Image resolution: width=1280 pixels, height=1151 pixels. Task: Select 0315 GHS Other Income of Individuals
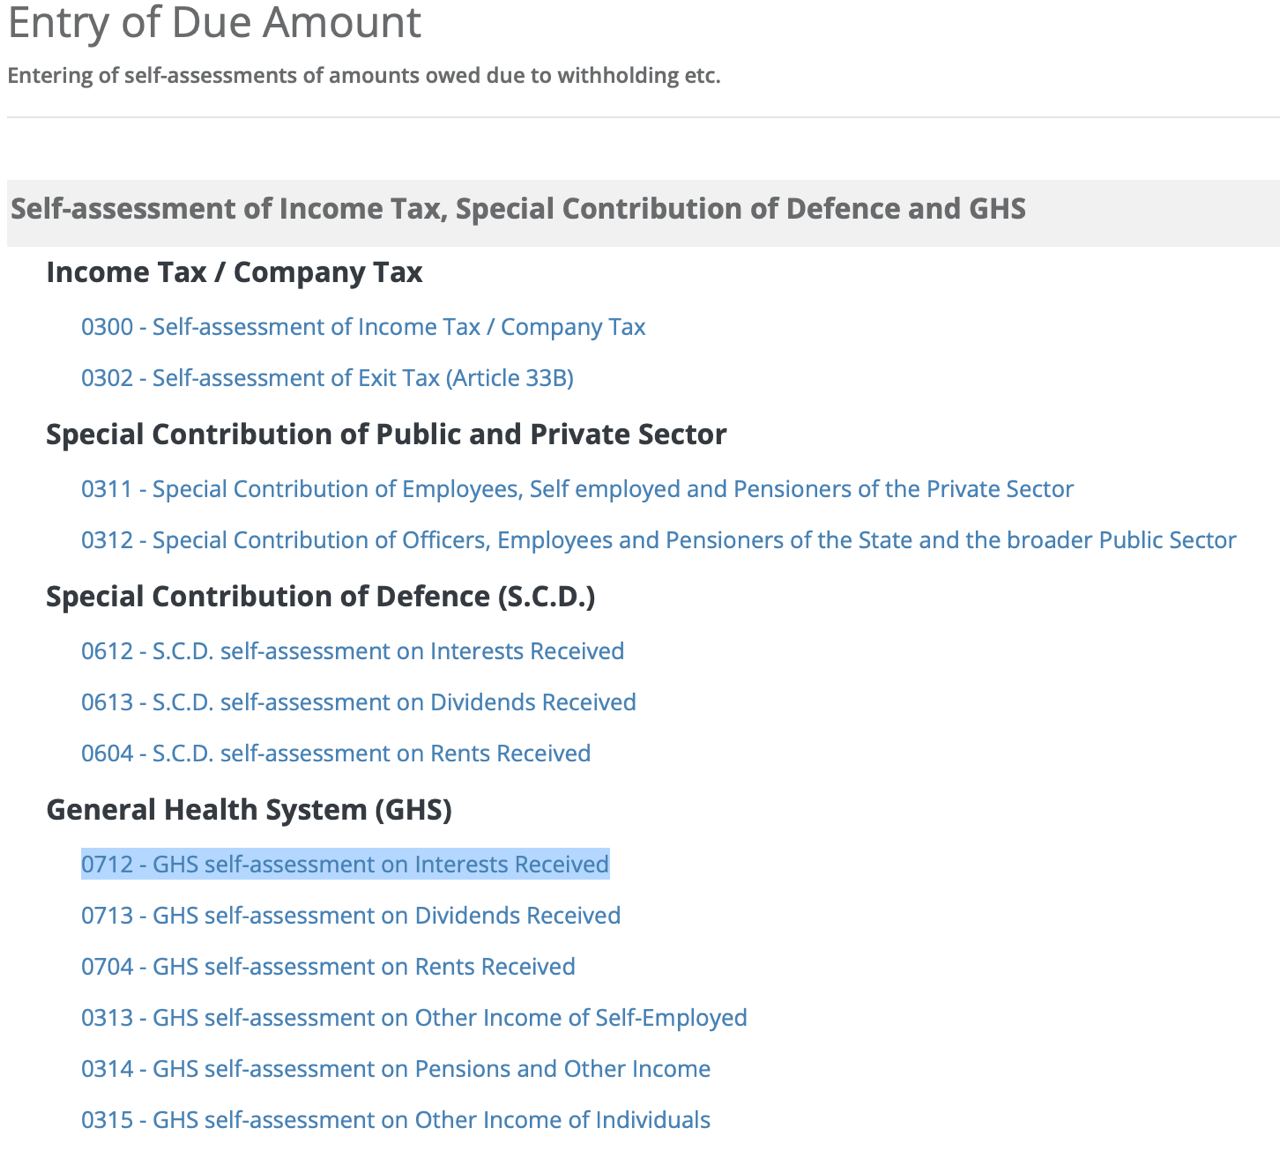395,1119
